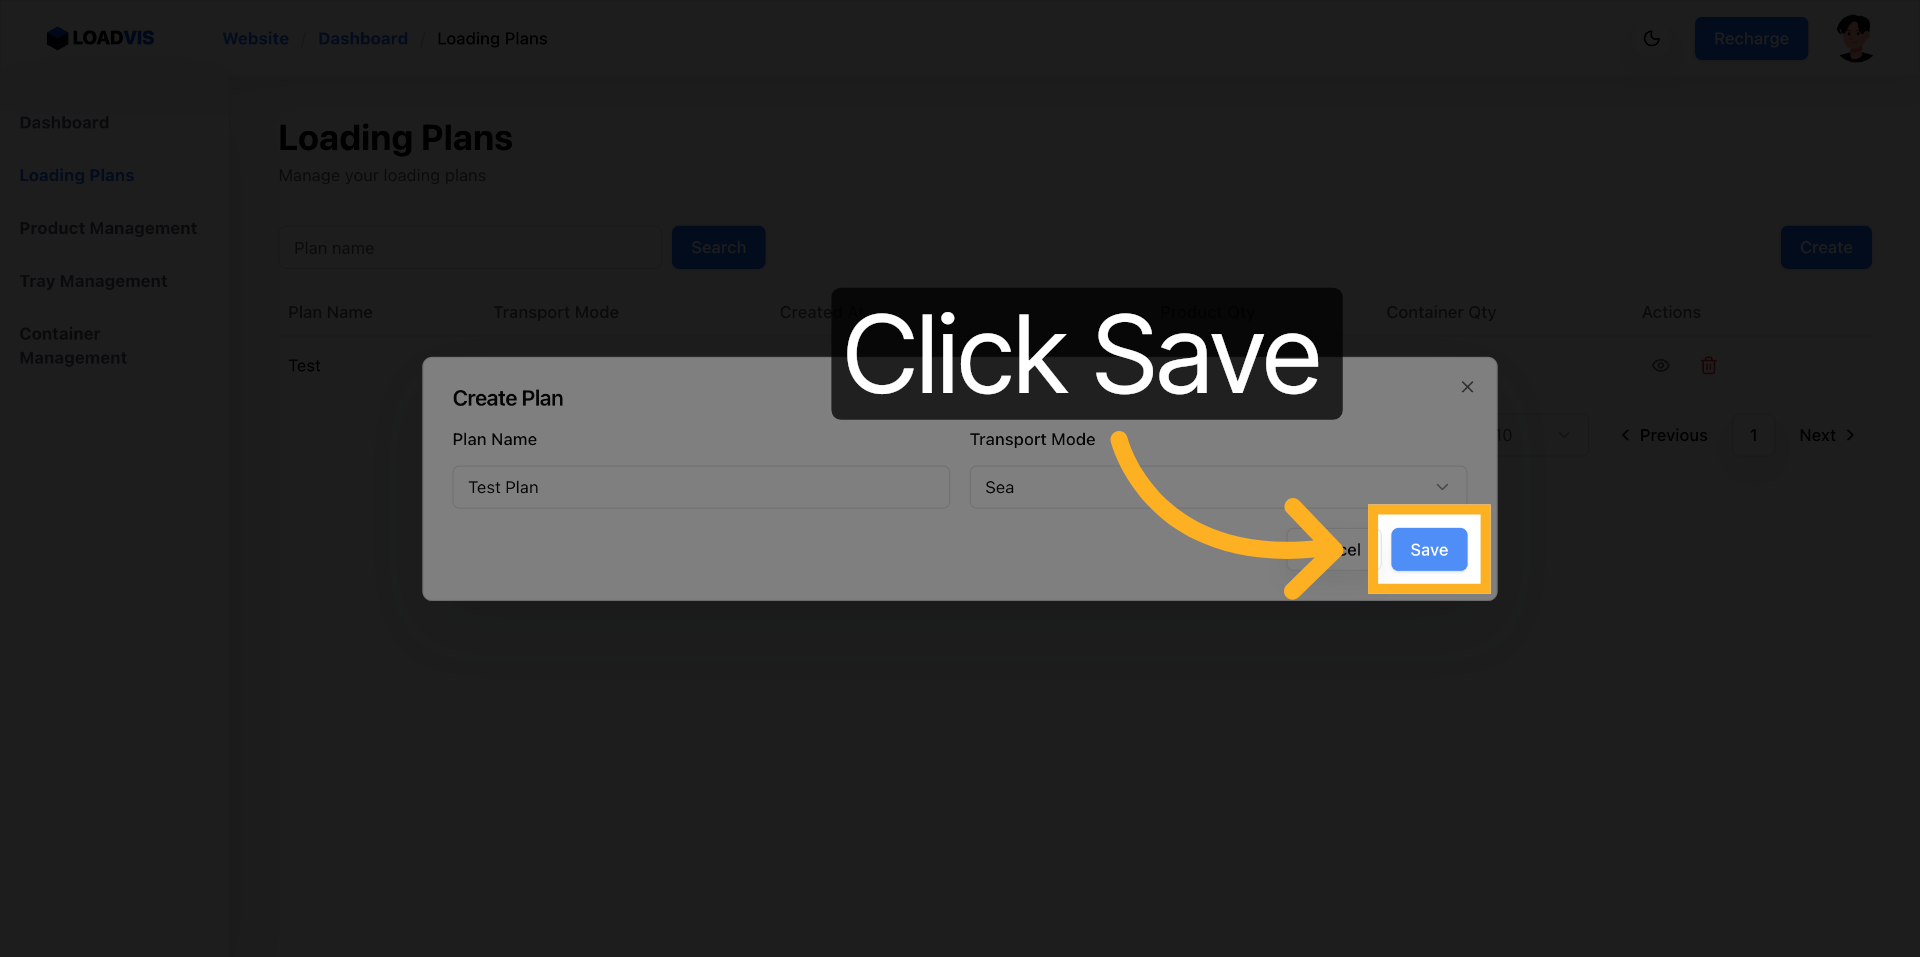Open Tray Management in sidebar
Screen dimensions: 1920x957
[x=93, y=281]
